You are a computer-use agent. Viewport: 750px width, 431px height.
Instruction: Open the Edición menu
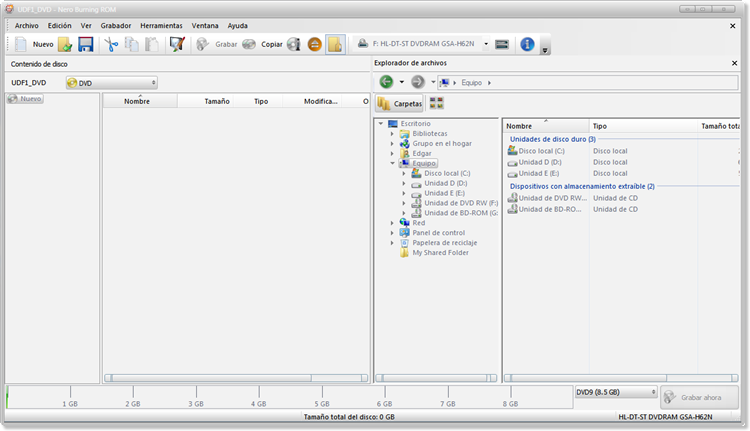[59, 26]
